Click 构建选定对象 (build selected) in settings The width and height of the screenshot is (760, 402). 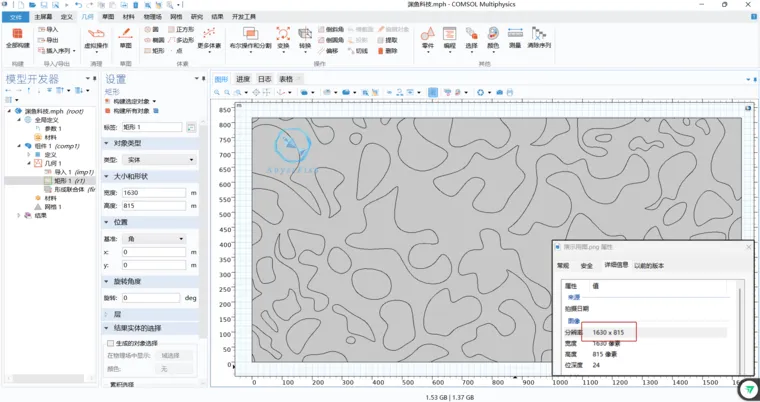point(131,101)
